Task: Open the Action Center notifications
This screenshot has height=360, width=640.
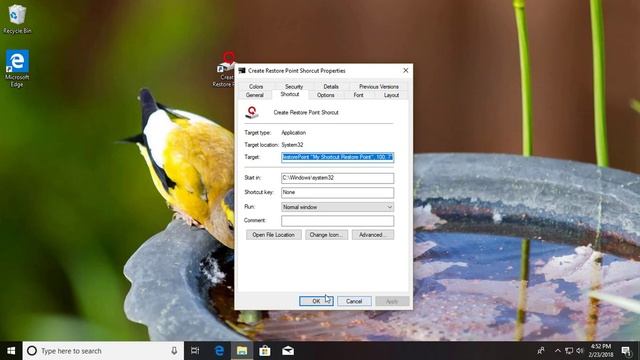Action: click(x=627, y=351)
